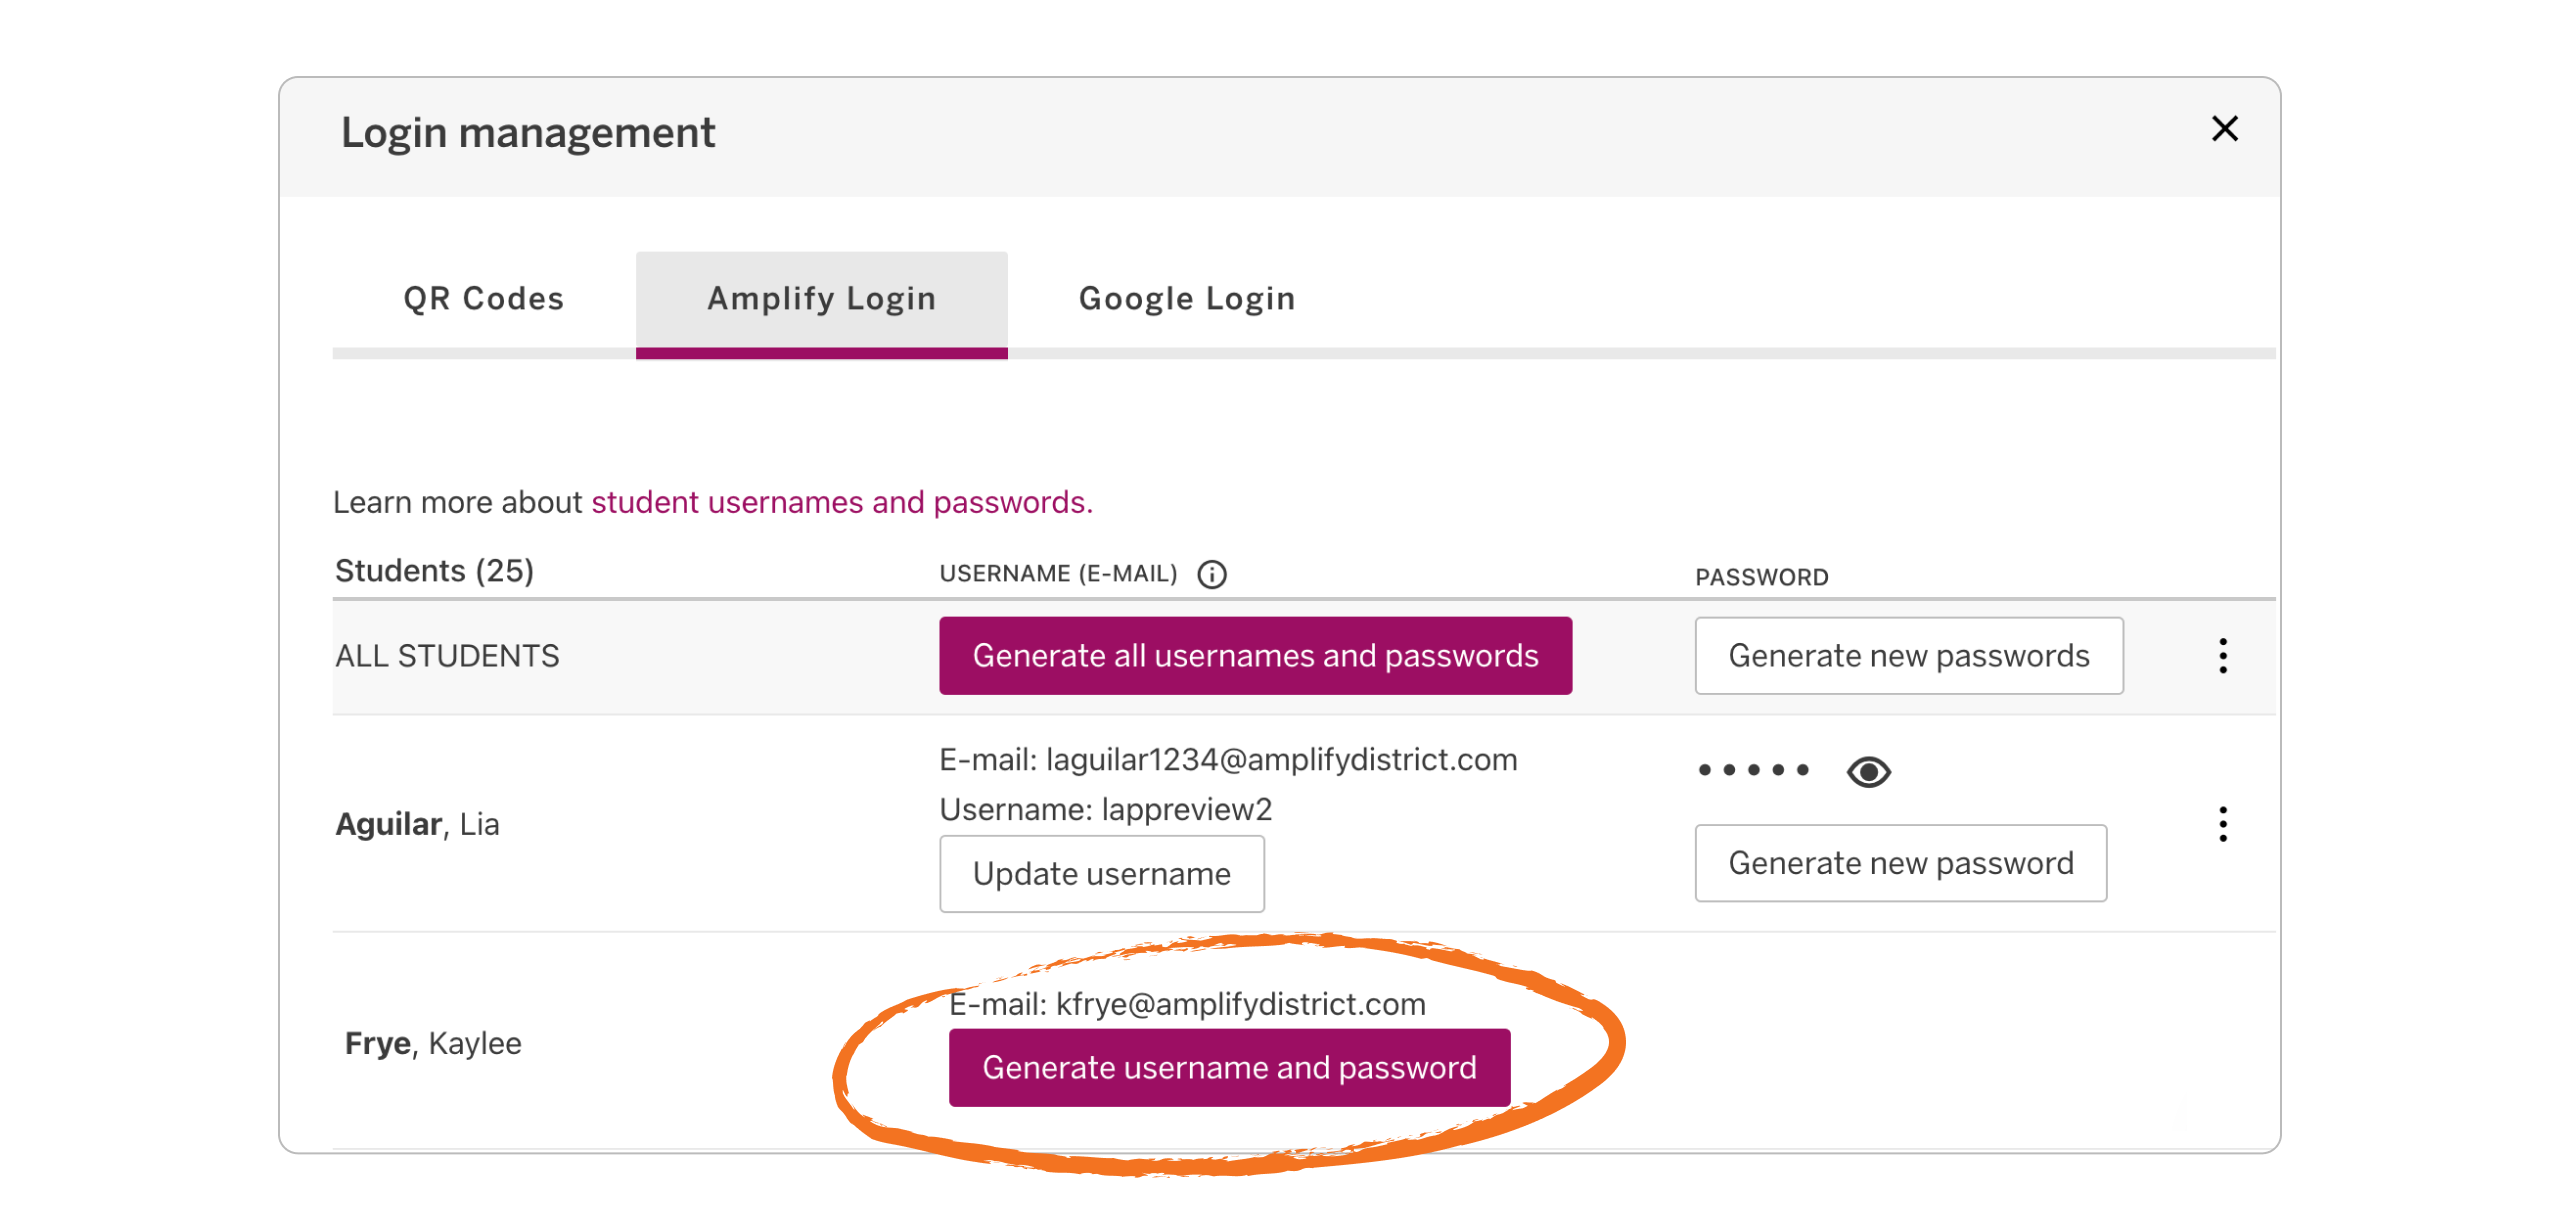Click Update username for Lia Aguilar

[x=1101, y=872]
